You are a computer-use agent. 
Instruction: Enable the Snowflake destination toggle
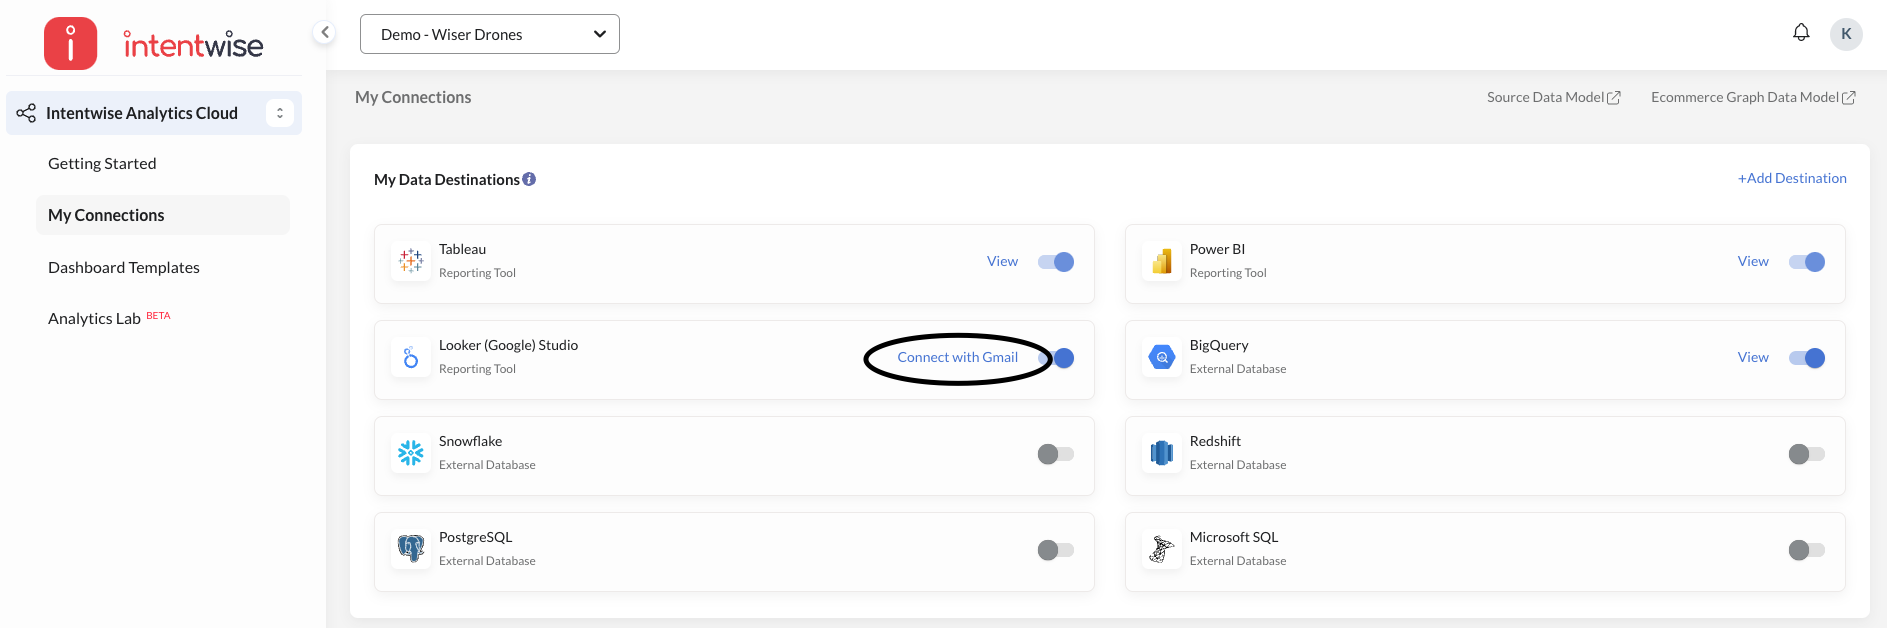(1056, 454)
